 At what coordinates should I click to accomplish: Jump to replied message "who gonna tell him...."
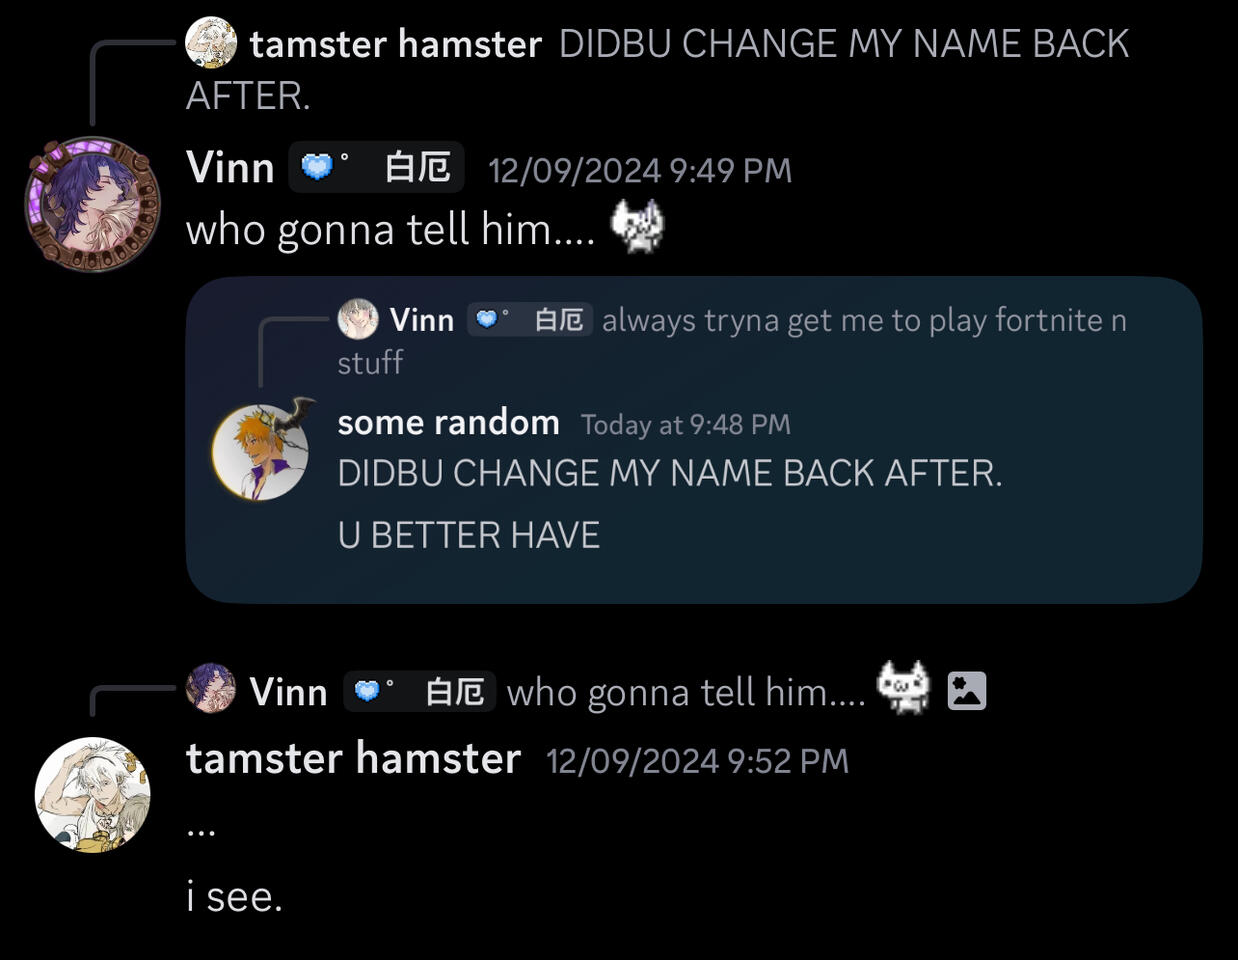686,692
